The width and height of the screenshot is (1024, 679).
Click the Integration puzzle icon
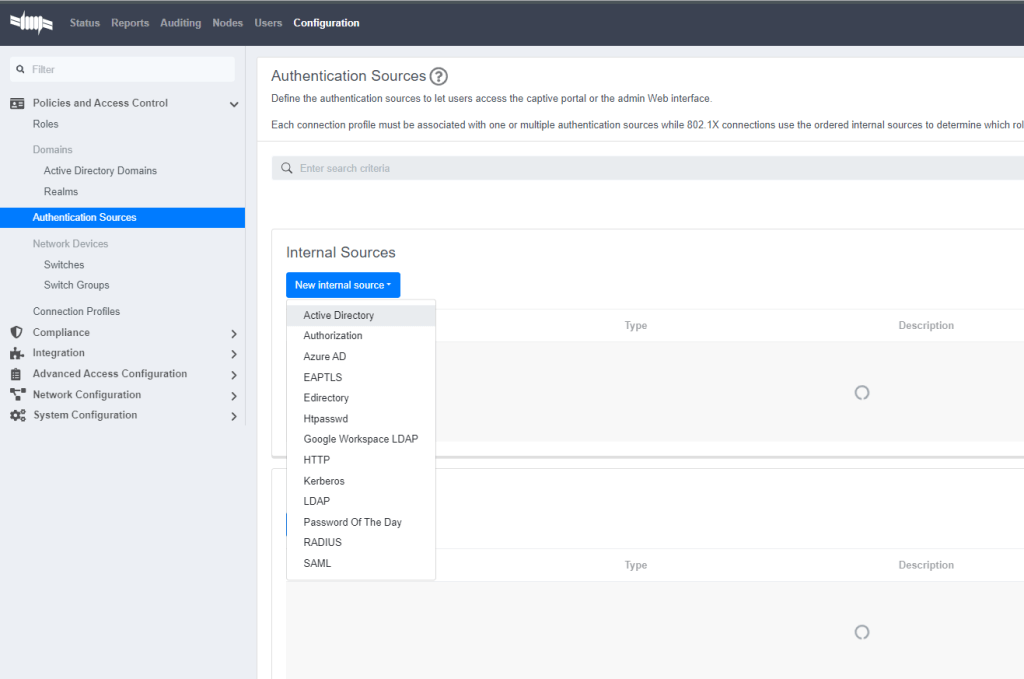pyautogui.click(x=16, y=353)
